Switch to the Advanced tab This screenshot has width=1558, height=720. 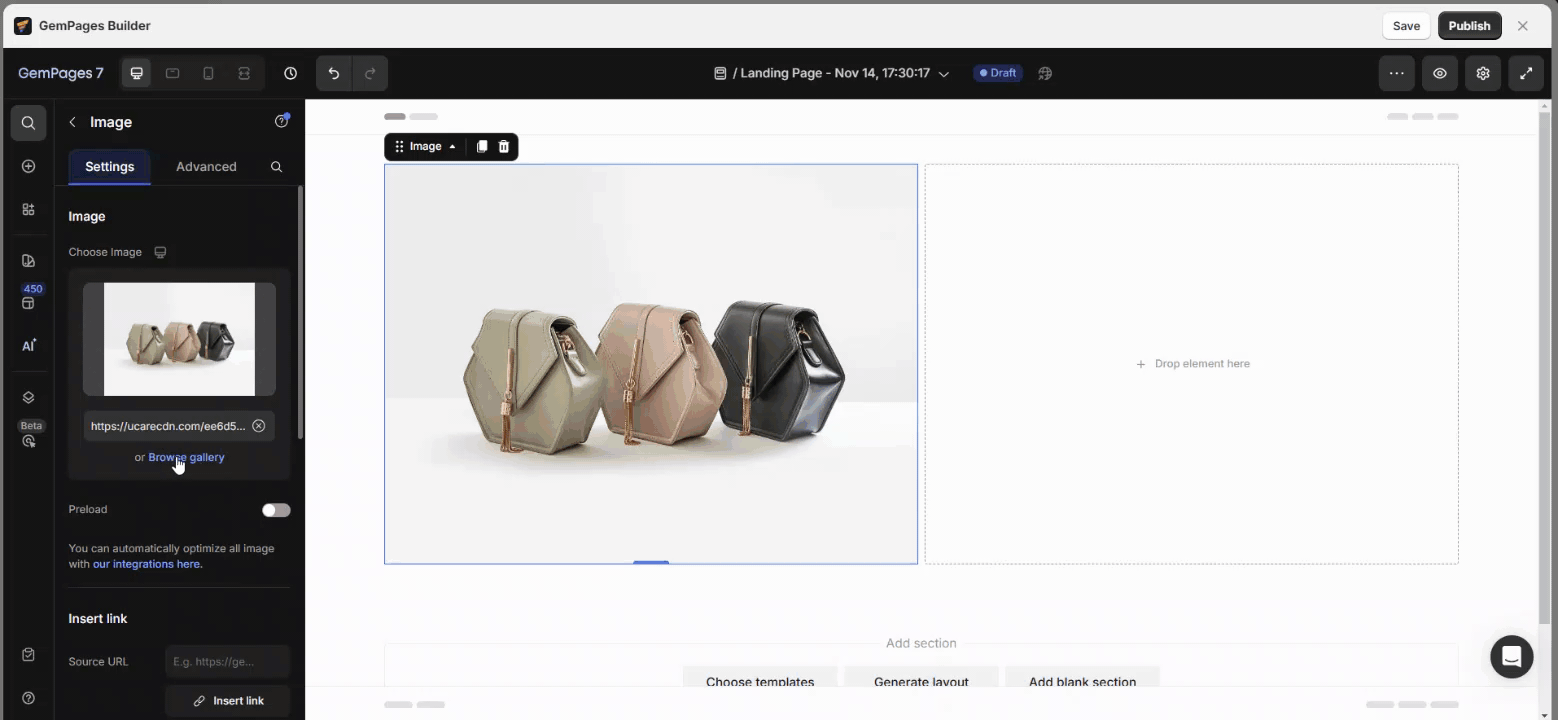[206, 167]
